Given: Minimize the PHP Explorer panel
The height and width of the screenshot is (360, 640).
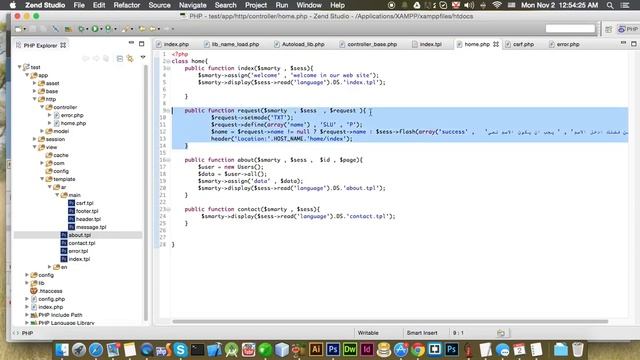Looking at the screenshot, I should pos(131,43).
